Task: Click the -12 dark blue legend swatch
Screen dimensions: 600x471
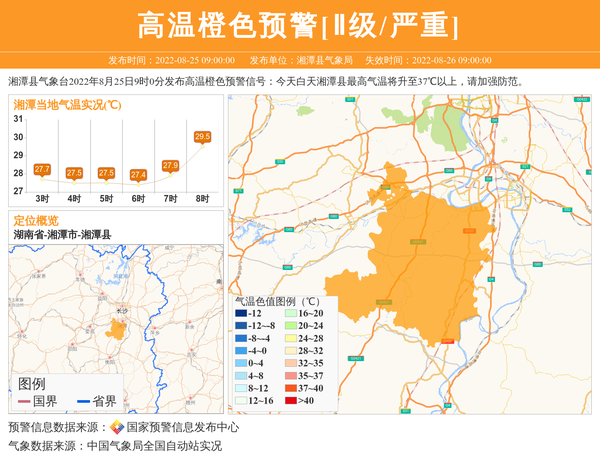Action: pyautogui.click(x=241, y=314)
